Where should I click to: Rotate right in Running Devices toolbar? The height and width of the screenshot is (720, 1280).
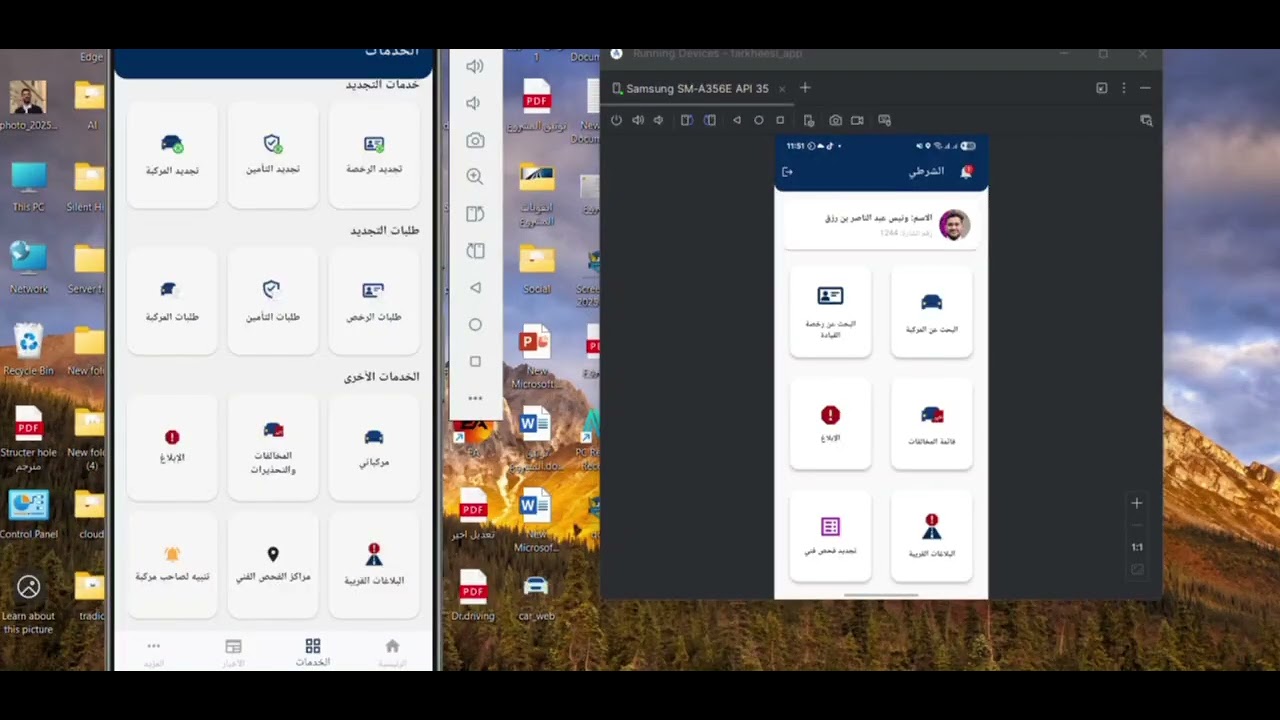coord(710,120)
